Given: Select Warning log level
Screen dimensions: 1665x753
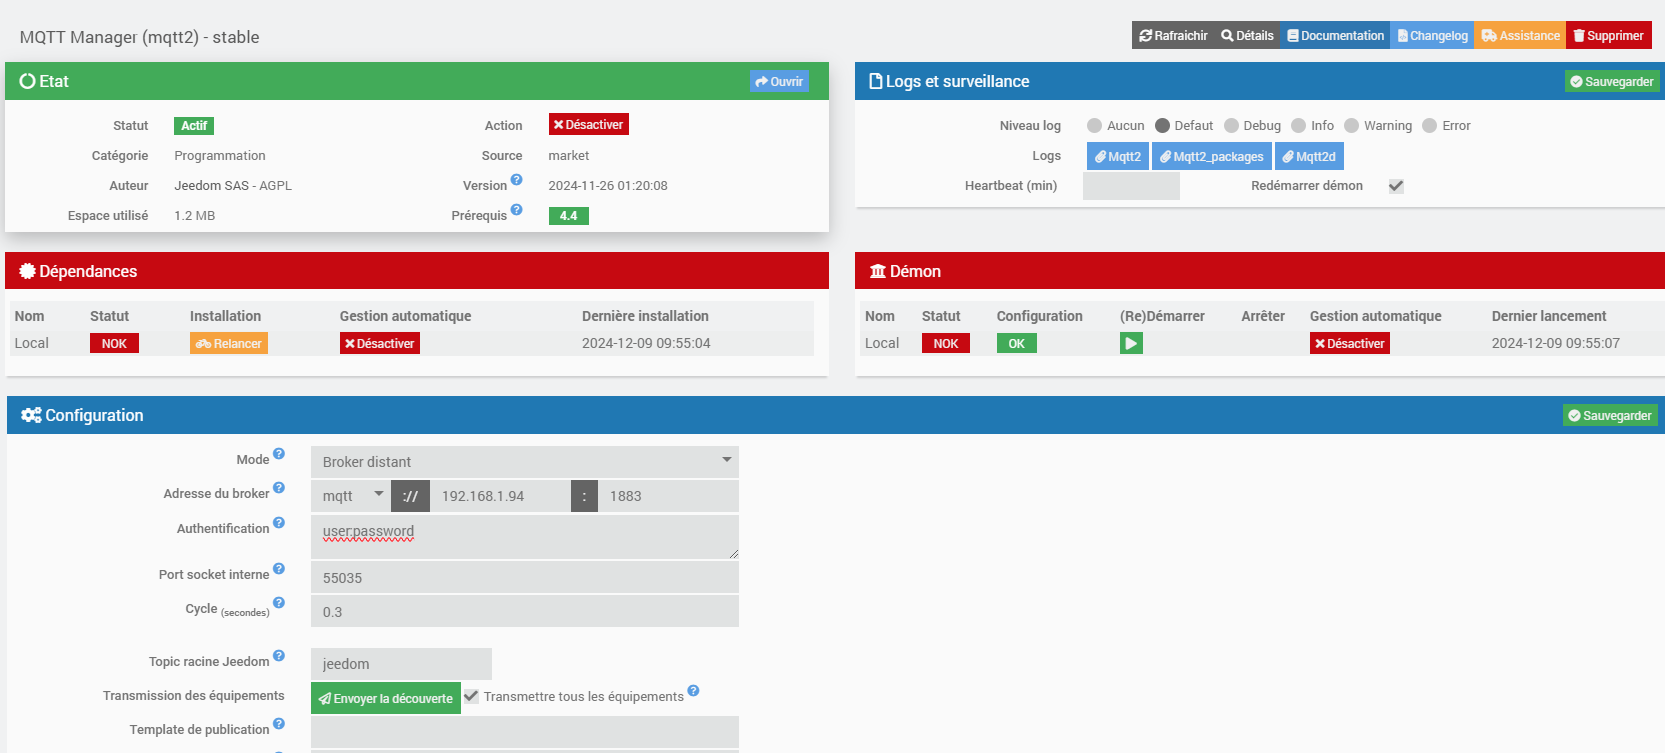Looking at the screenshot, I should tap(1352, 125).
